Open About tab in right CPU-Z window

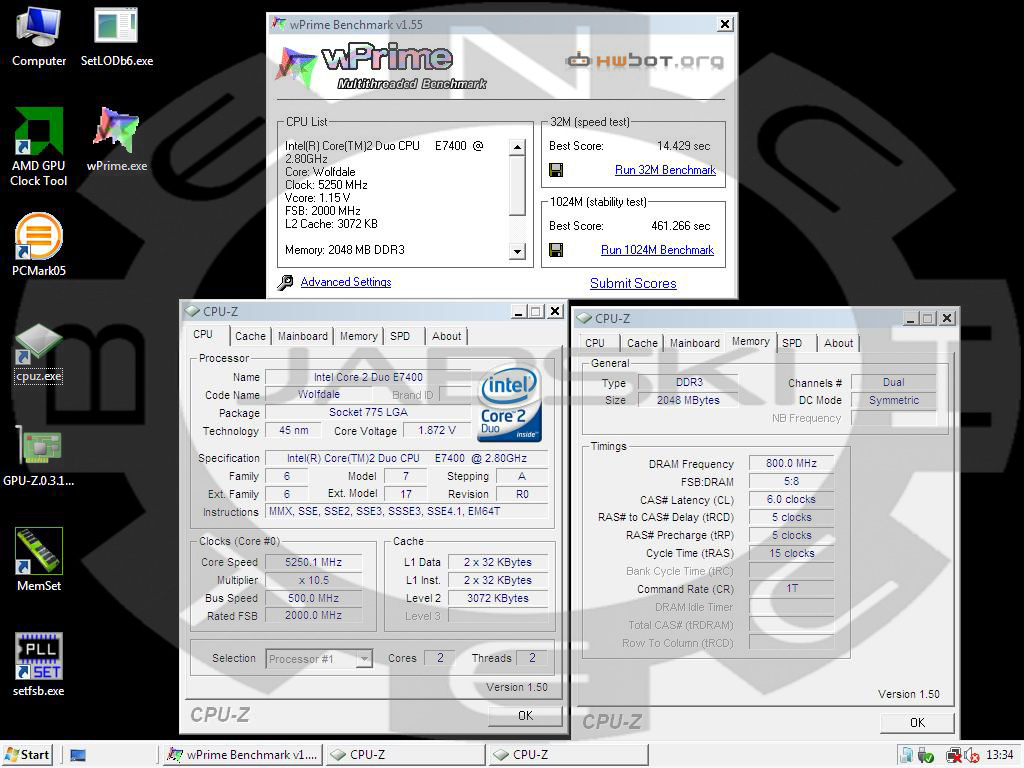(838, 343)
